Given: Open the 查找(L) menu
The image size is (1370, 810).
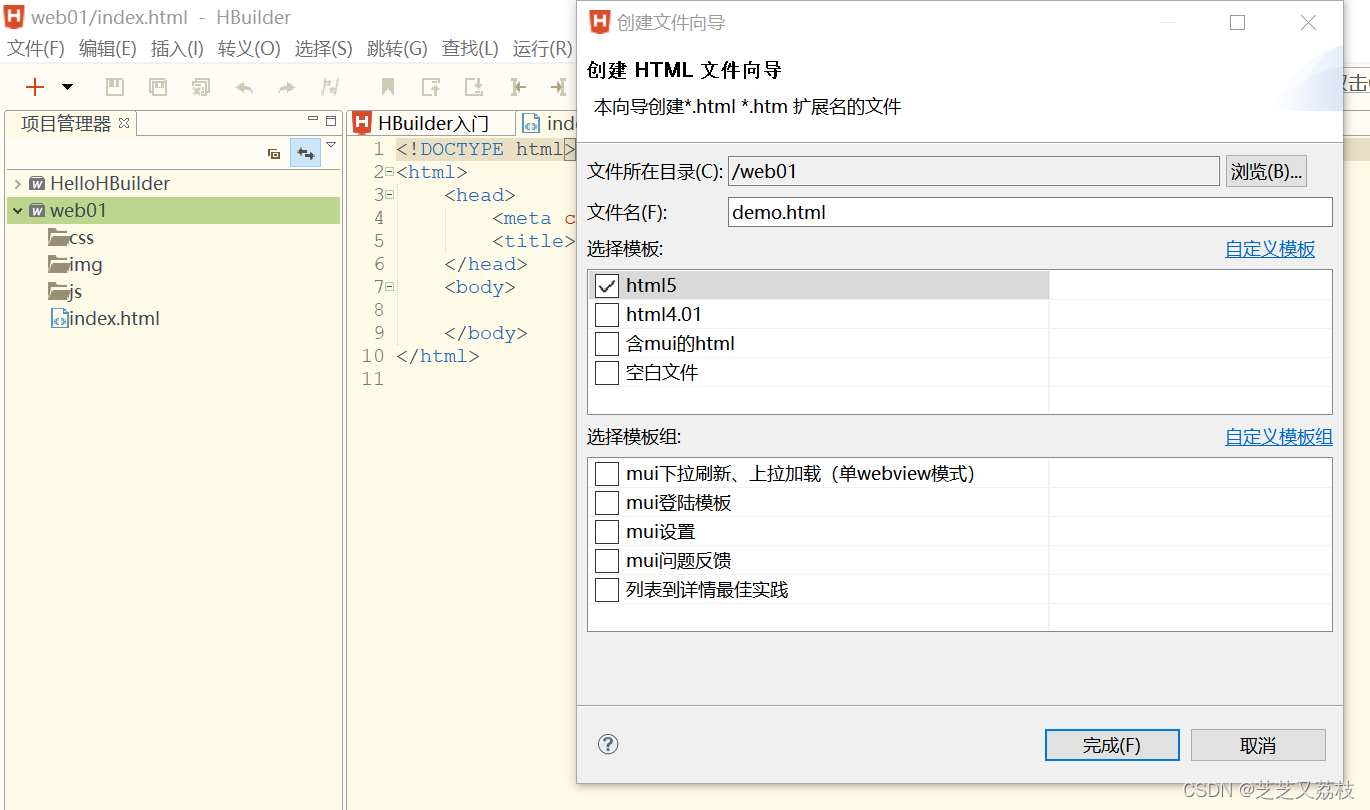Looking at the screenshot, I should click(x=470, y=49).
